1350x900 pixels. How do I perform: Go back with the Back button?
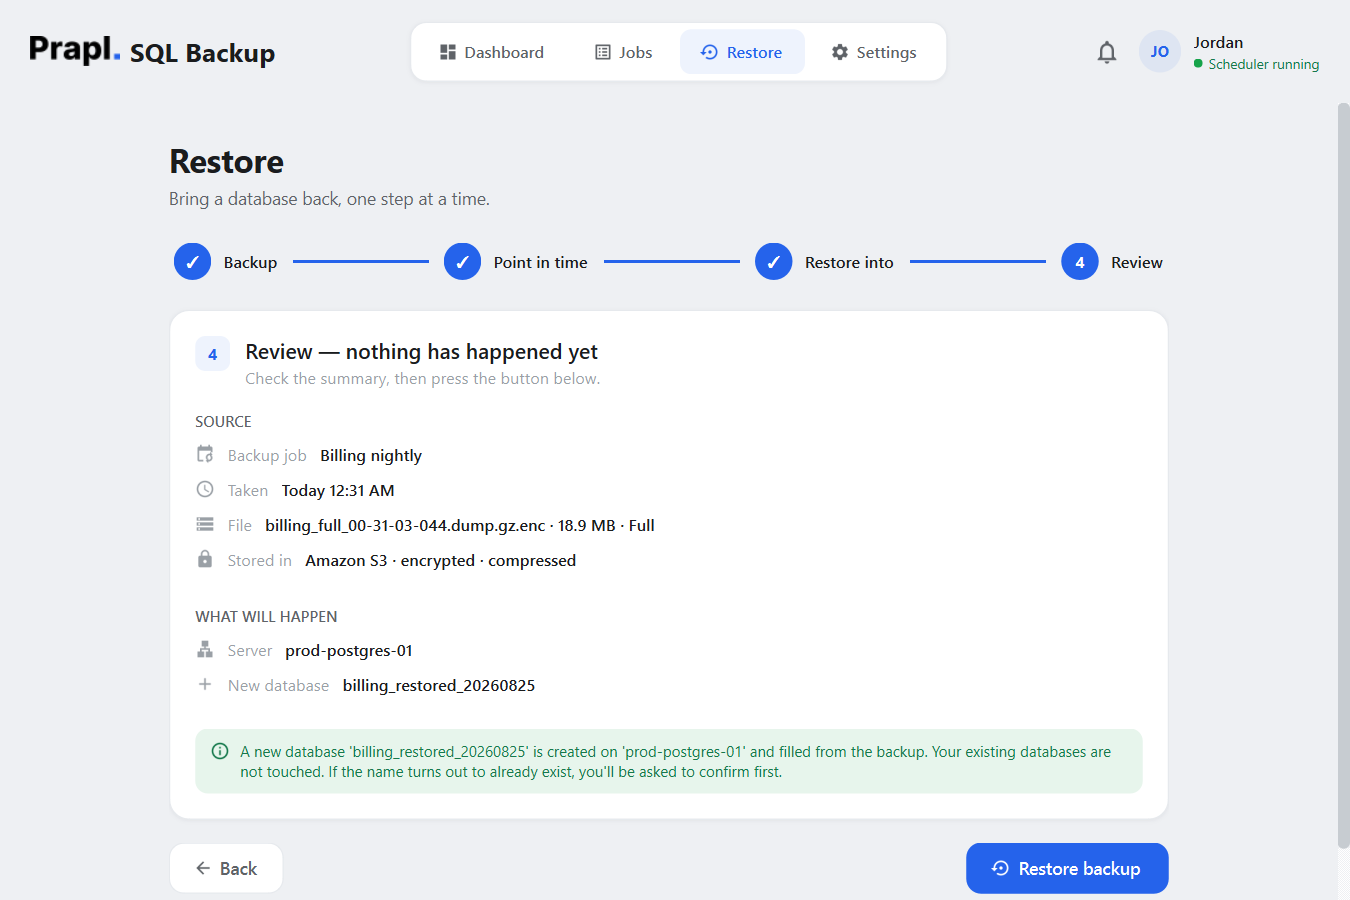click(226, 868)
